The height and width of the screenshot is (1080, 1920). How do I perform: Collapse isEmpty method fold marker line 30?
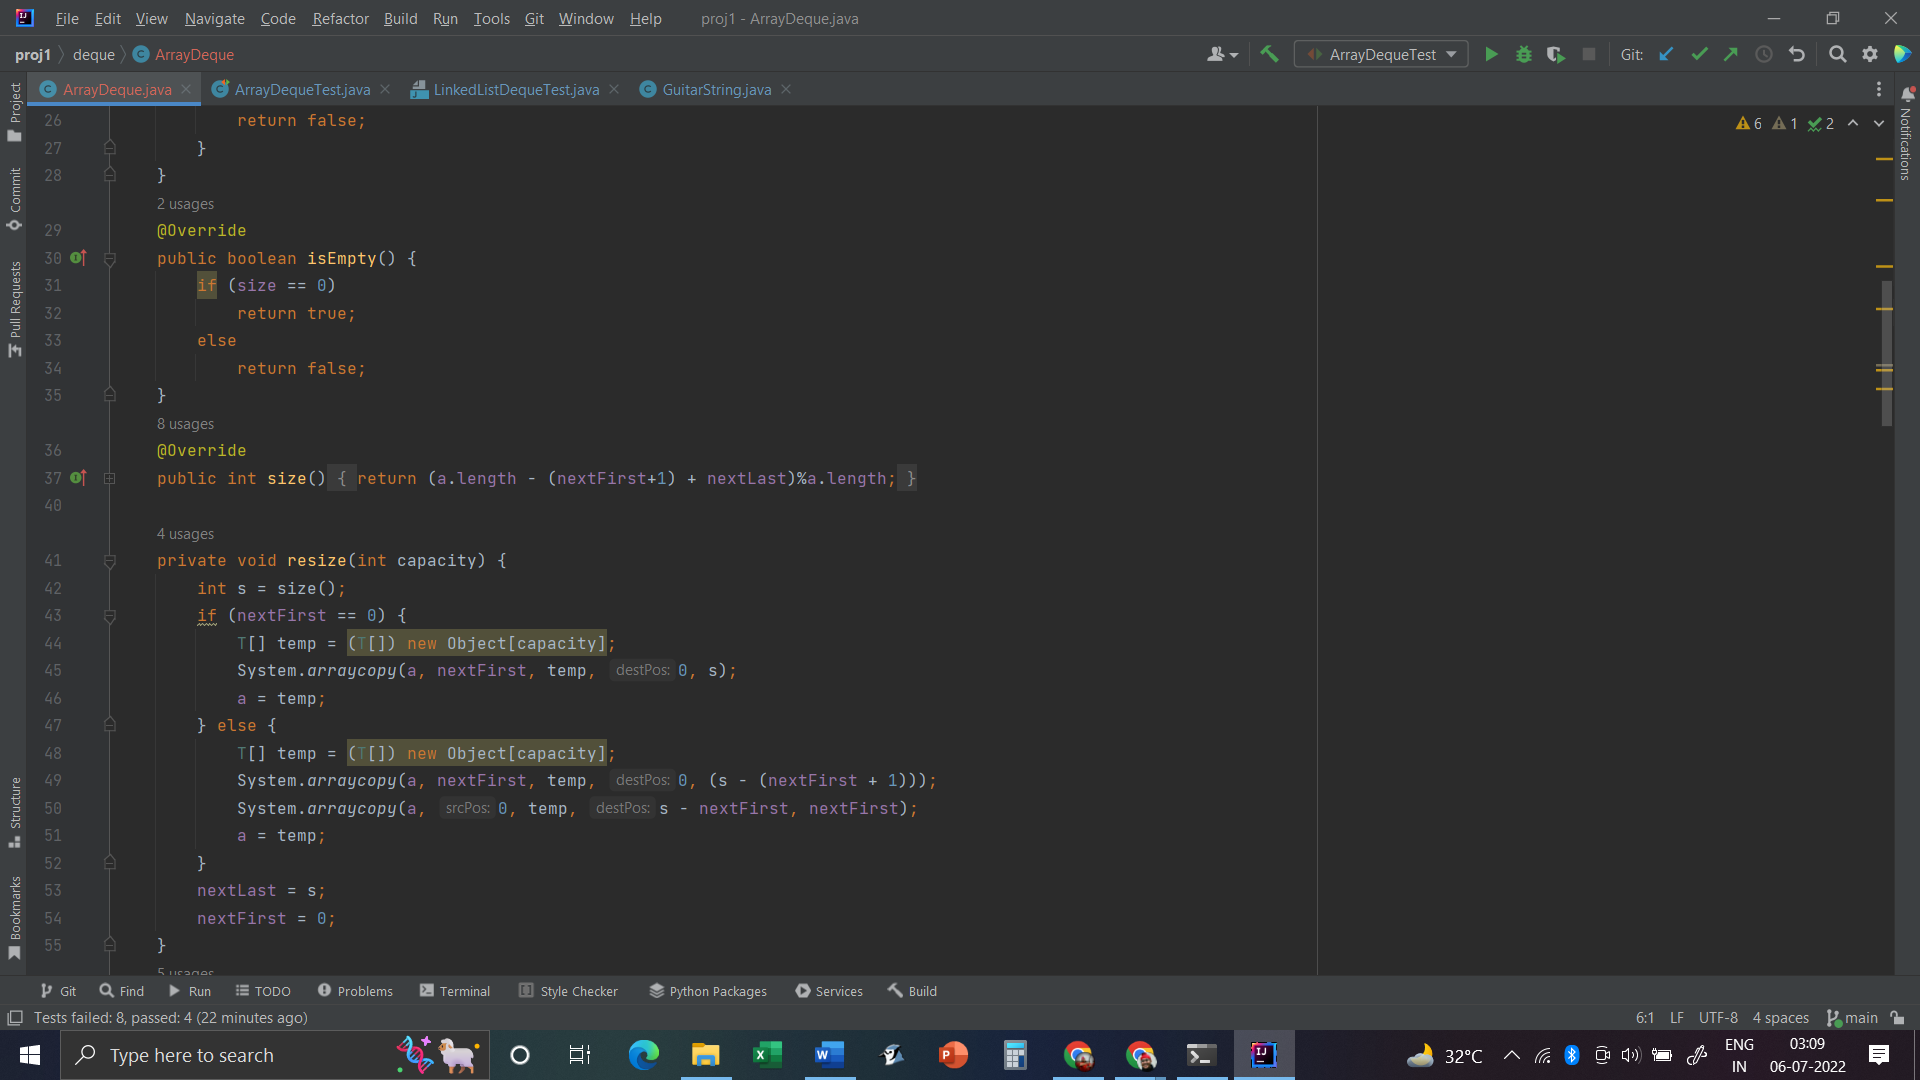click(110, 259)
